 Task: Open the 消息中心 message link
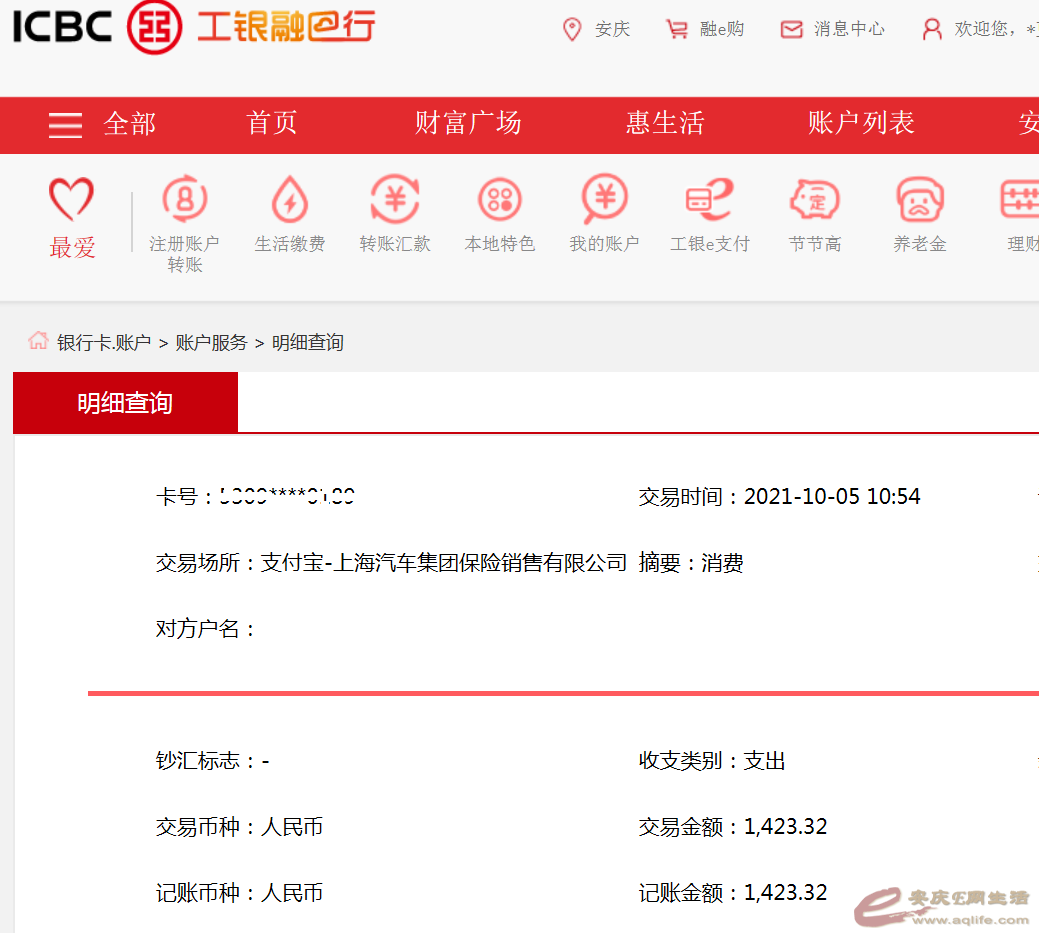833,29
